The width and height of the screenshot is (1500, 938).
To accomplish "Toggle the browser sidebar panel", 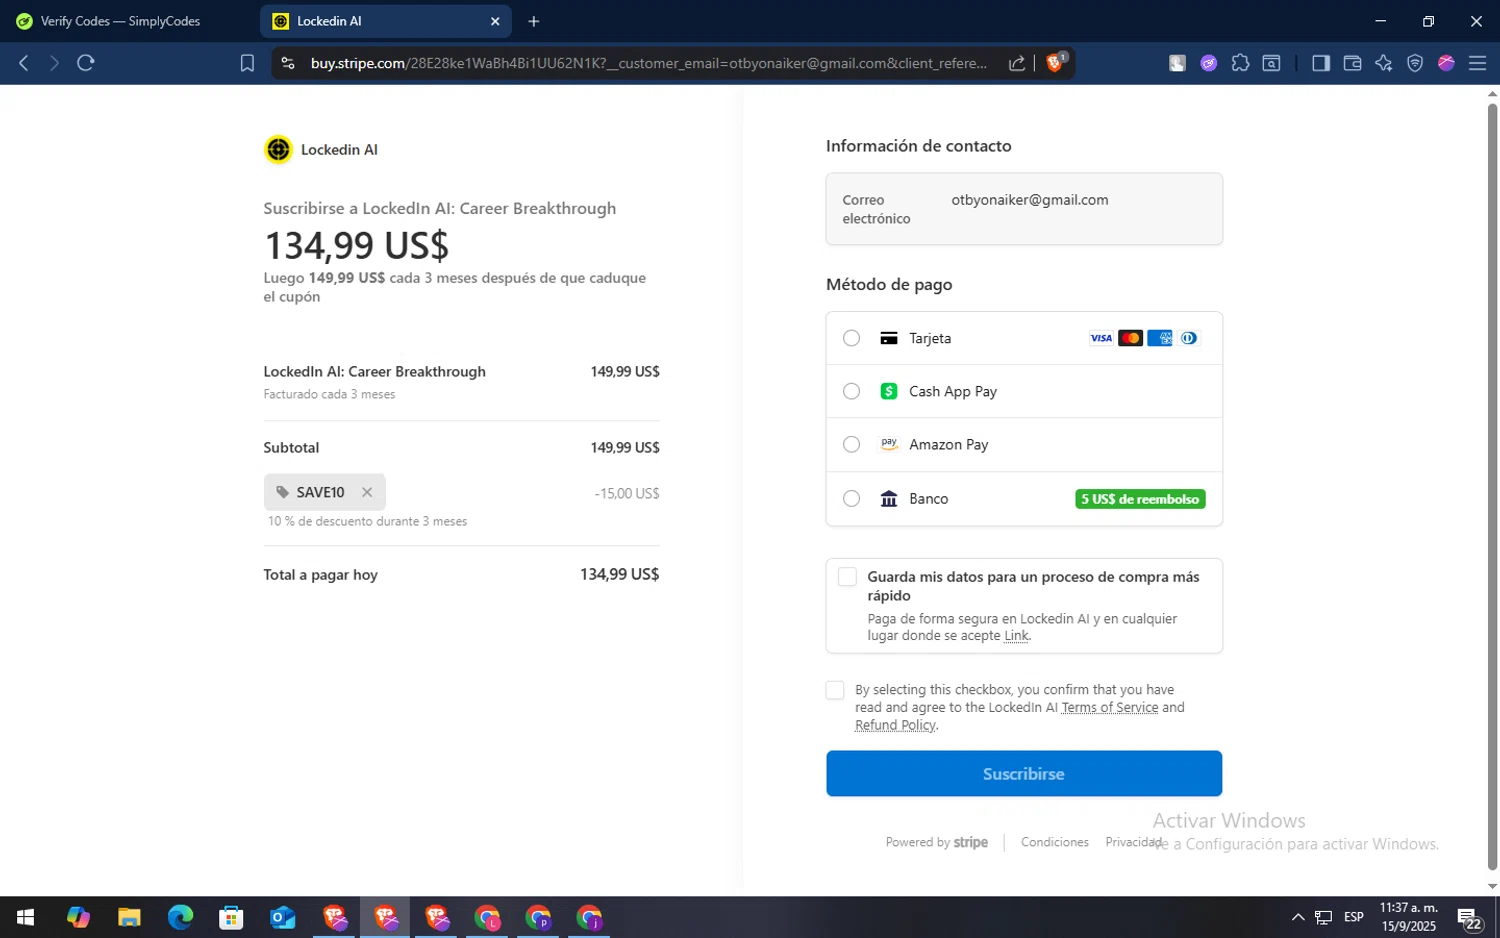I will 1321,63.
